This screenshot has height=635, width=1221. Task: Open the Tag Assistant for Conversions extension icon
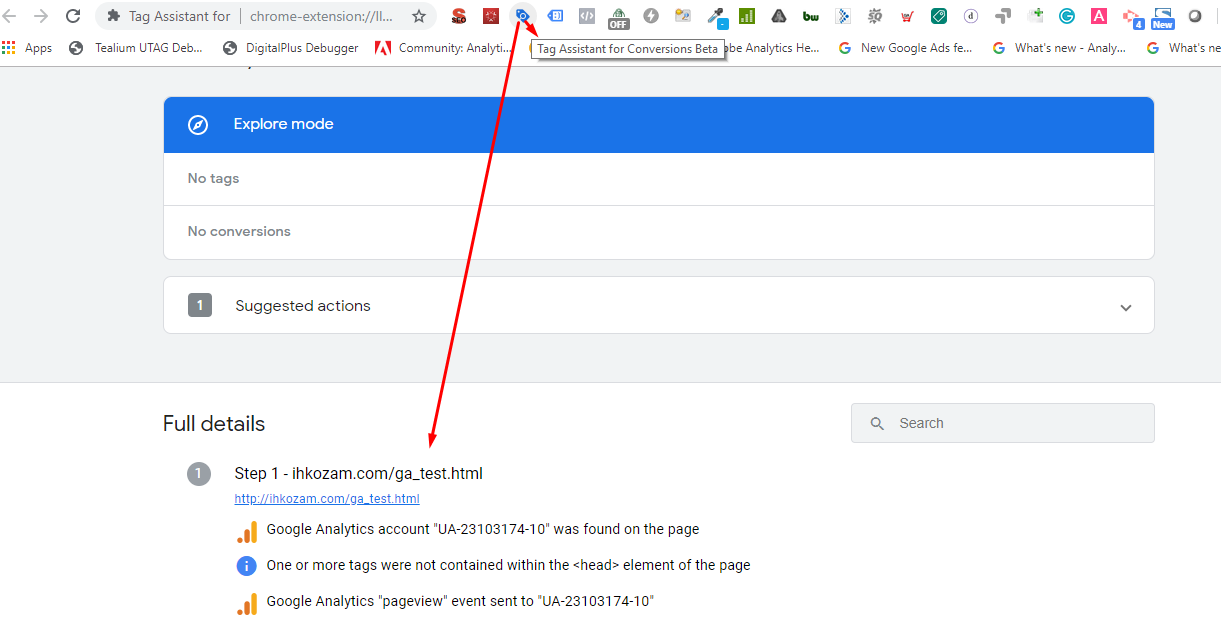click(x=522, y=15)
